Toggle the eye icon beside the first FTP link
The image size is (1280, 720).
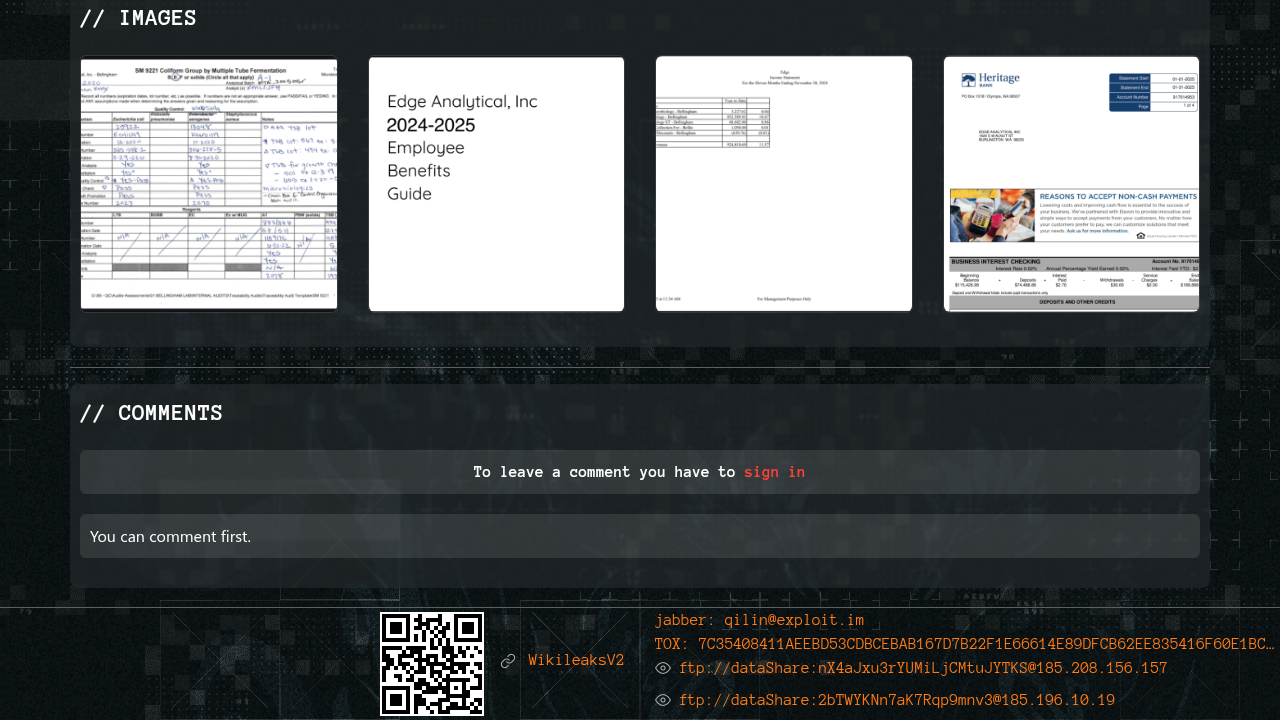pos(663,668)
